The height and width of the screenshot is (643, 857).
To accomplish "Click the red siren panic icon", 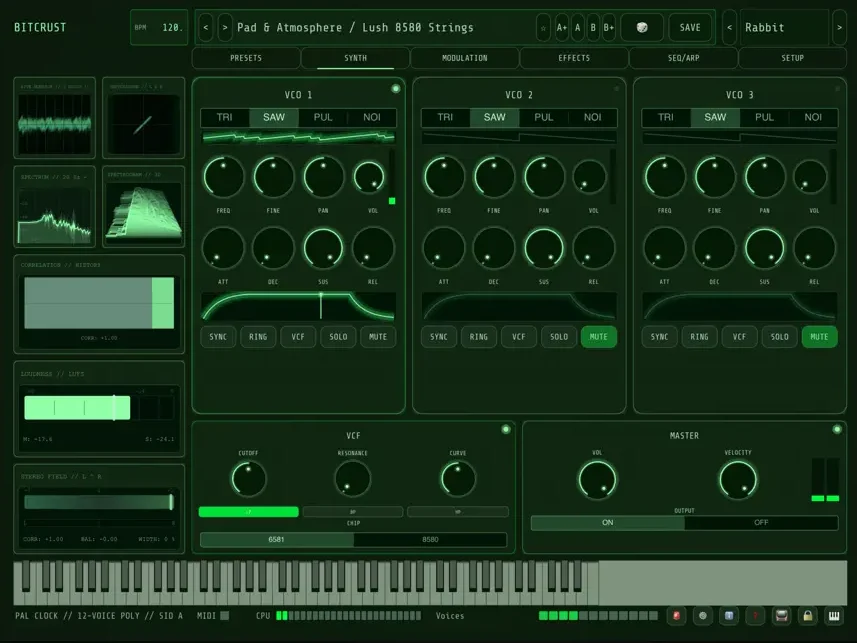I will (x=677, y=616).
